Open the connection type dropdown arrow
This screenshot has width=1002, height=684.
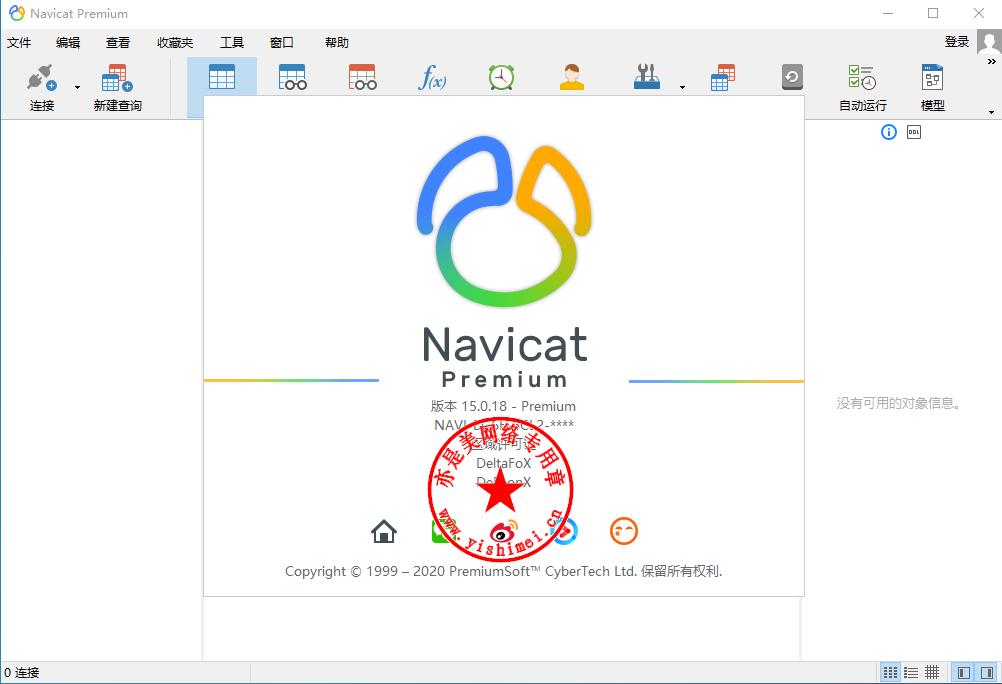tap(77, 88)
